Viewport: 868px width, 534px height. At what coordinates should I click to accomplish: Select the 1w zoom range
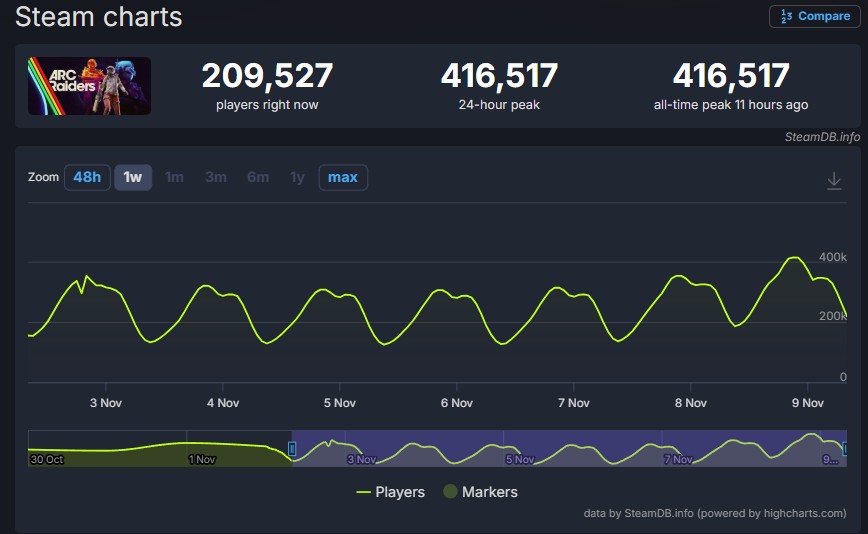(133, 177)
